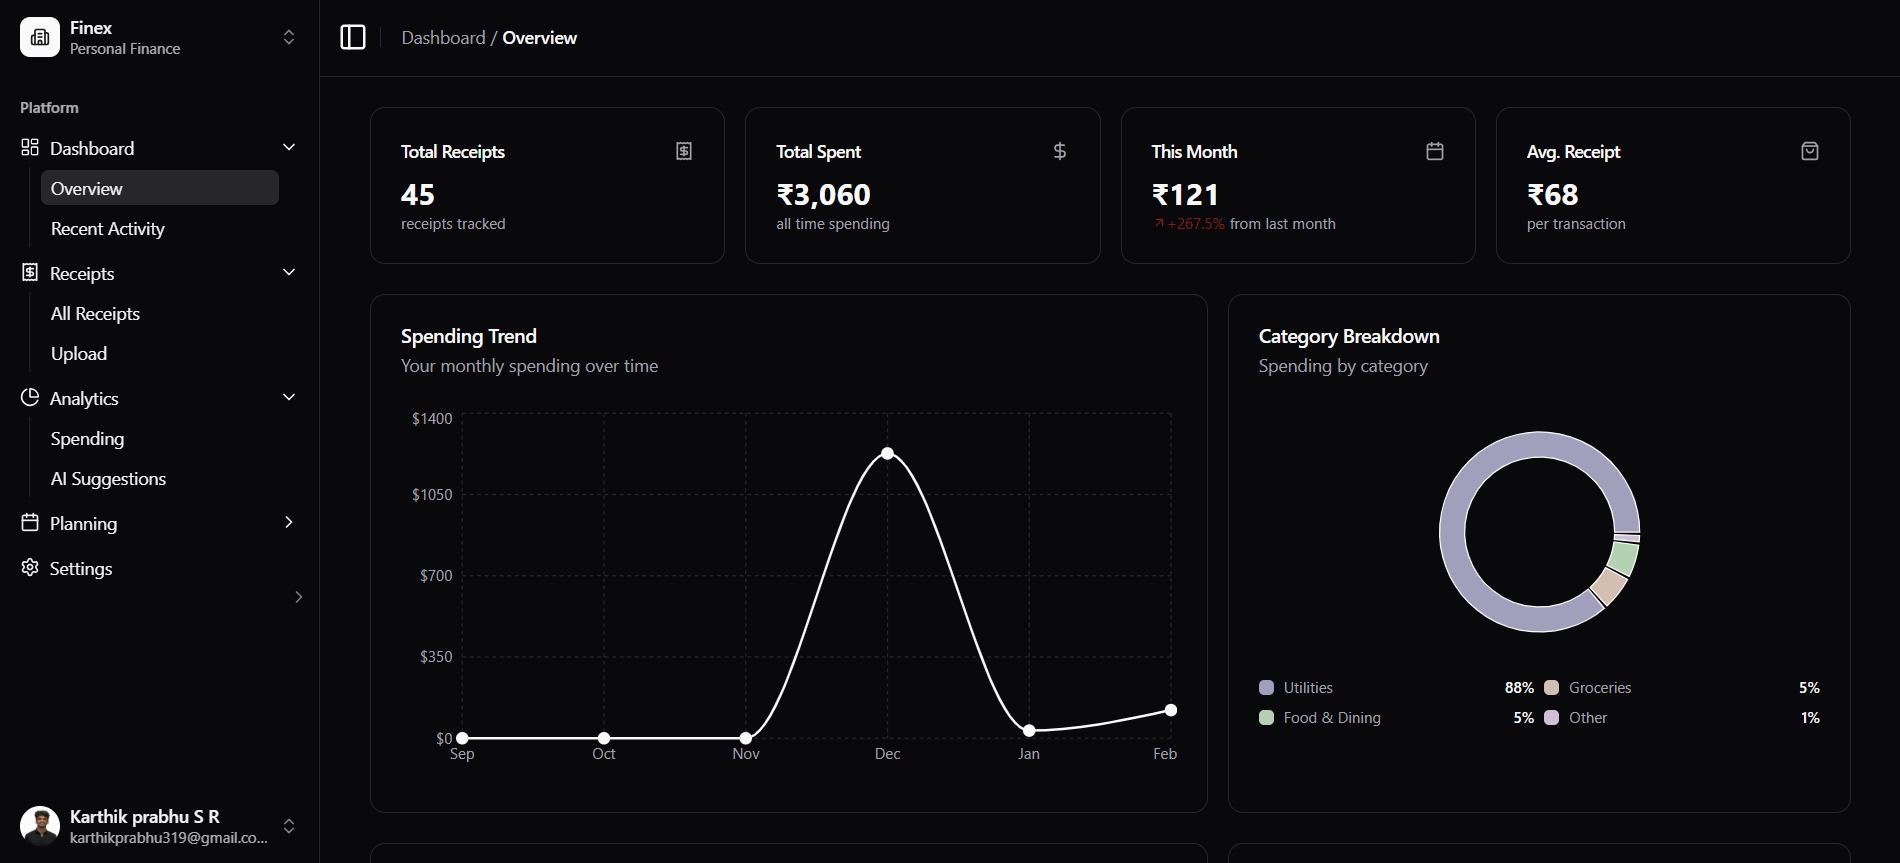Click the shopping bag icon in Avg. Receipt card

point(1810,151)
